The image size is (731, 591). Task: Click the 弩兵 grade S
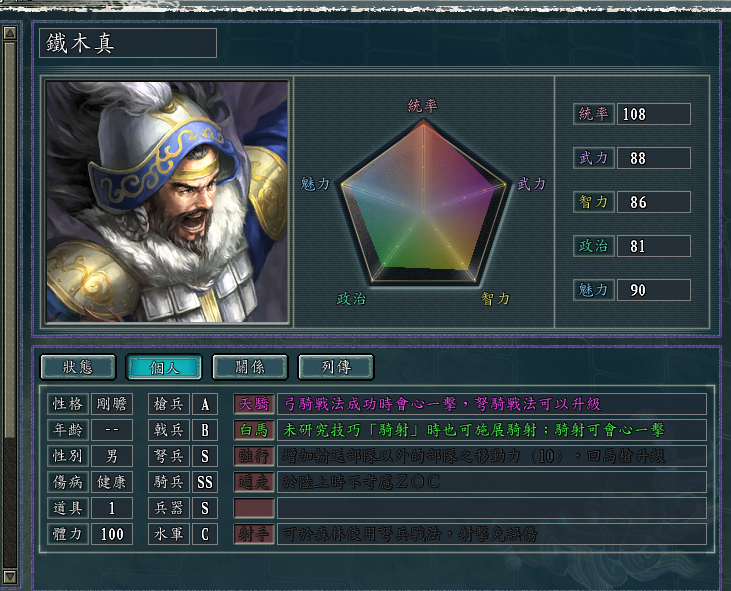[205, 456]
